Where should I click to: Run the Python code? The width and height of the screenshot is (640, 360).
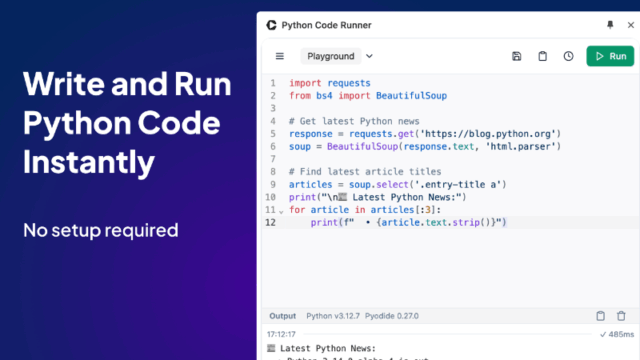click(x=610, y=56)
